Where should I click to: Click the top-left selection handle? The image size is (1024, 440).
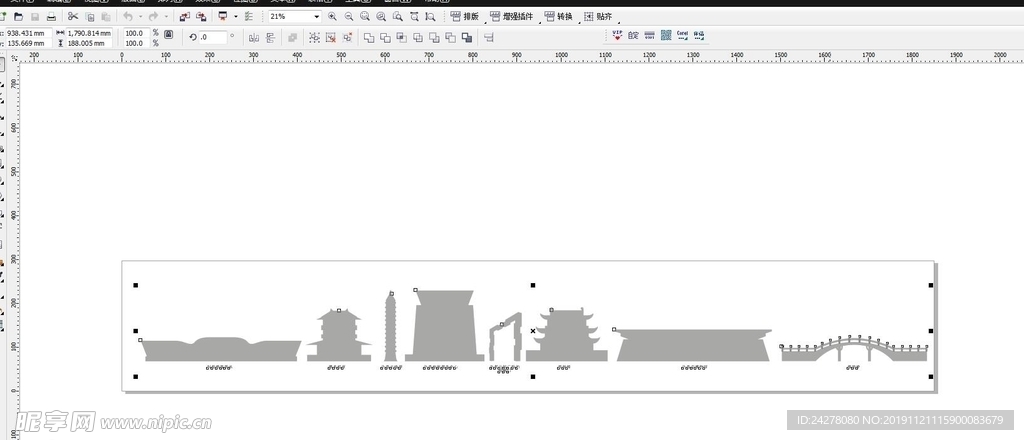point(136,285)
